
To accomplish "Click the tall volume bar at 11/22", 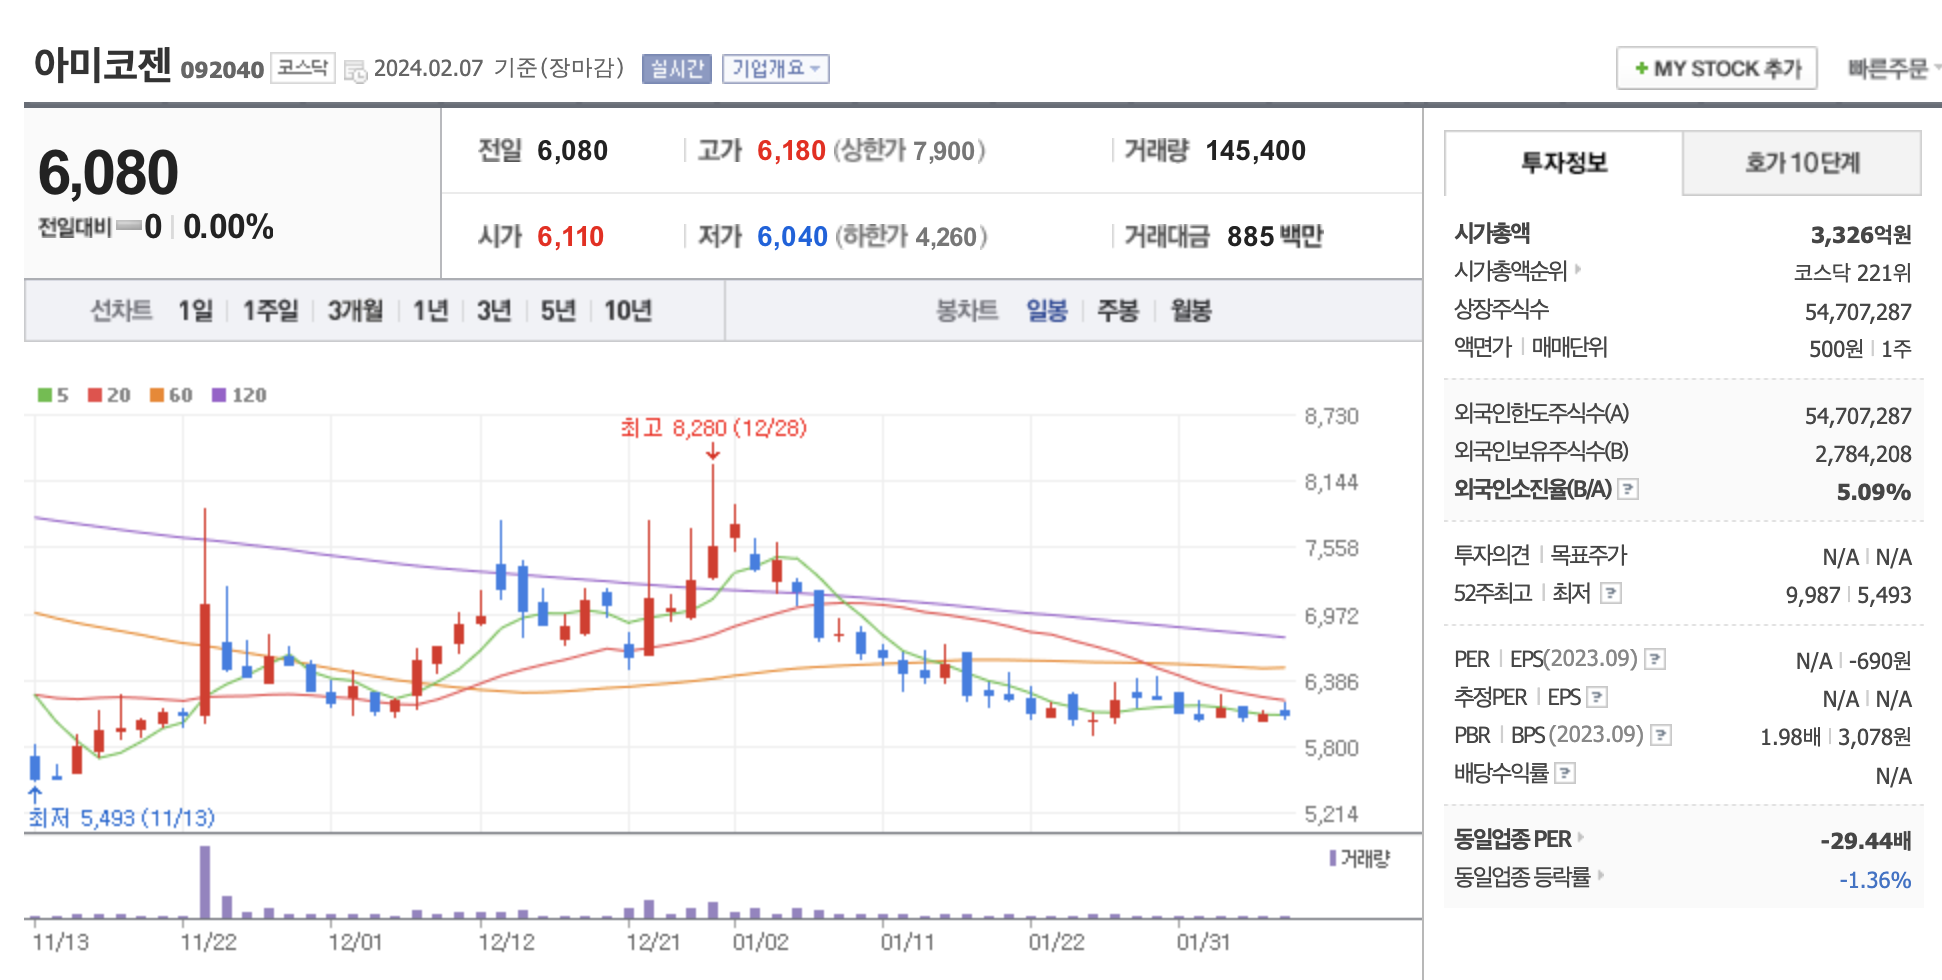I will click(x=205, y=882).
